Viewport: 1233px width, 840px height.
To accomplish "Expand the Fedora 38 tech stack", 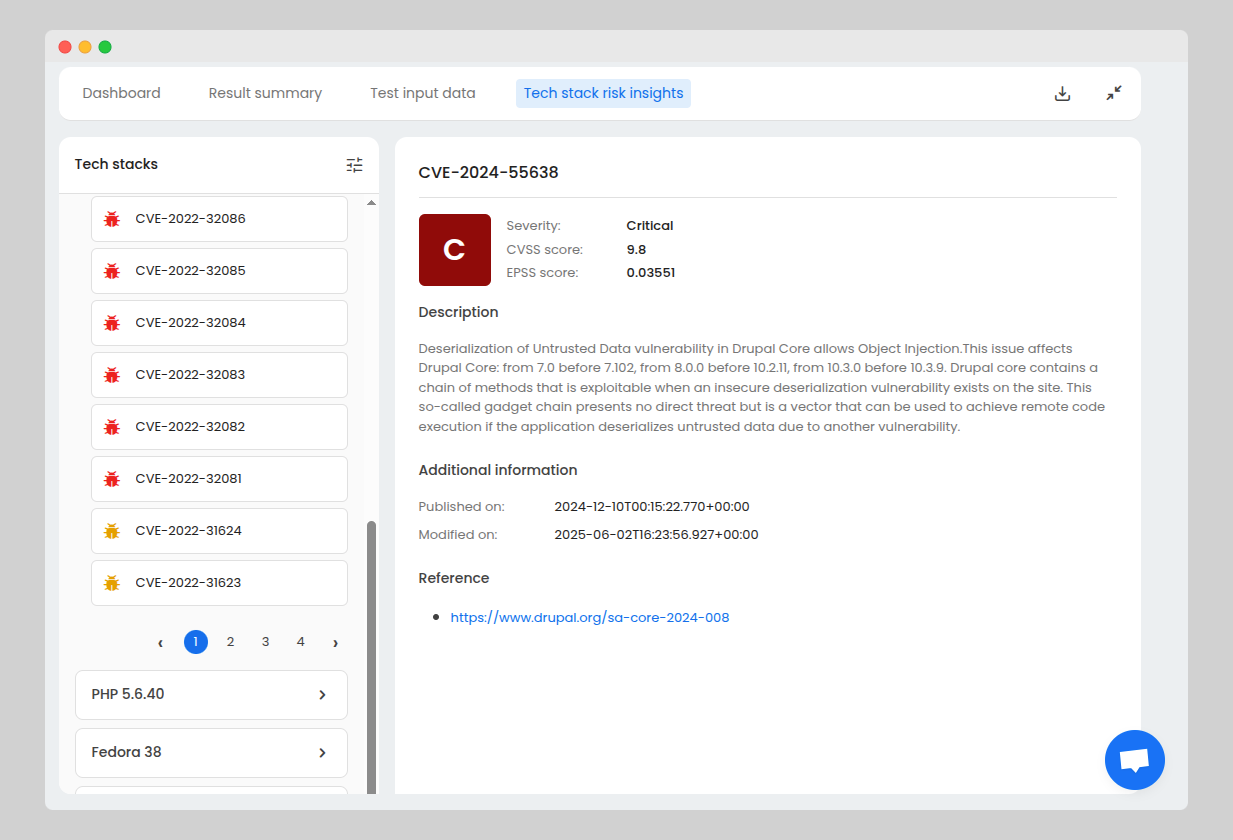I will (x=211, y=752).
